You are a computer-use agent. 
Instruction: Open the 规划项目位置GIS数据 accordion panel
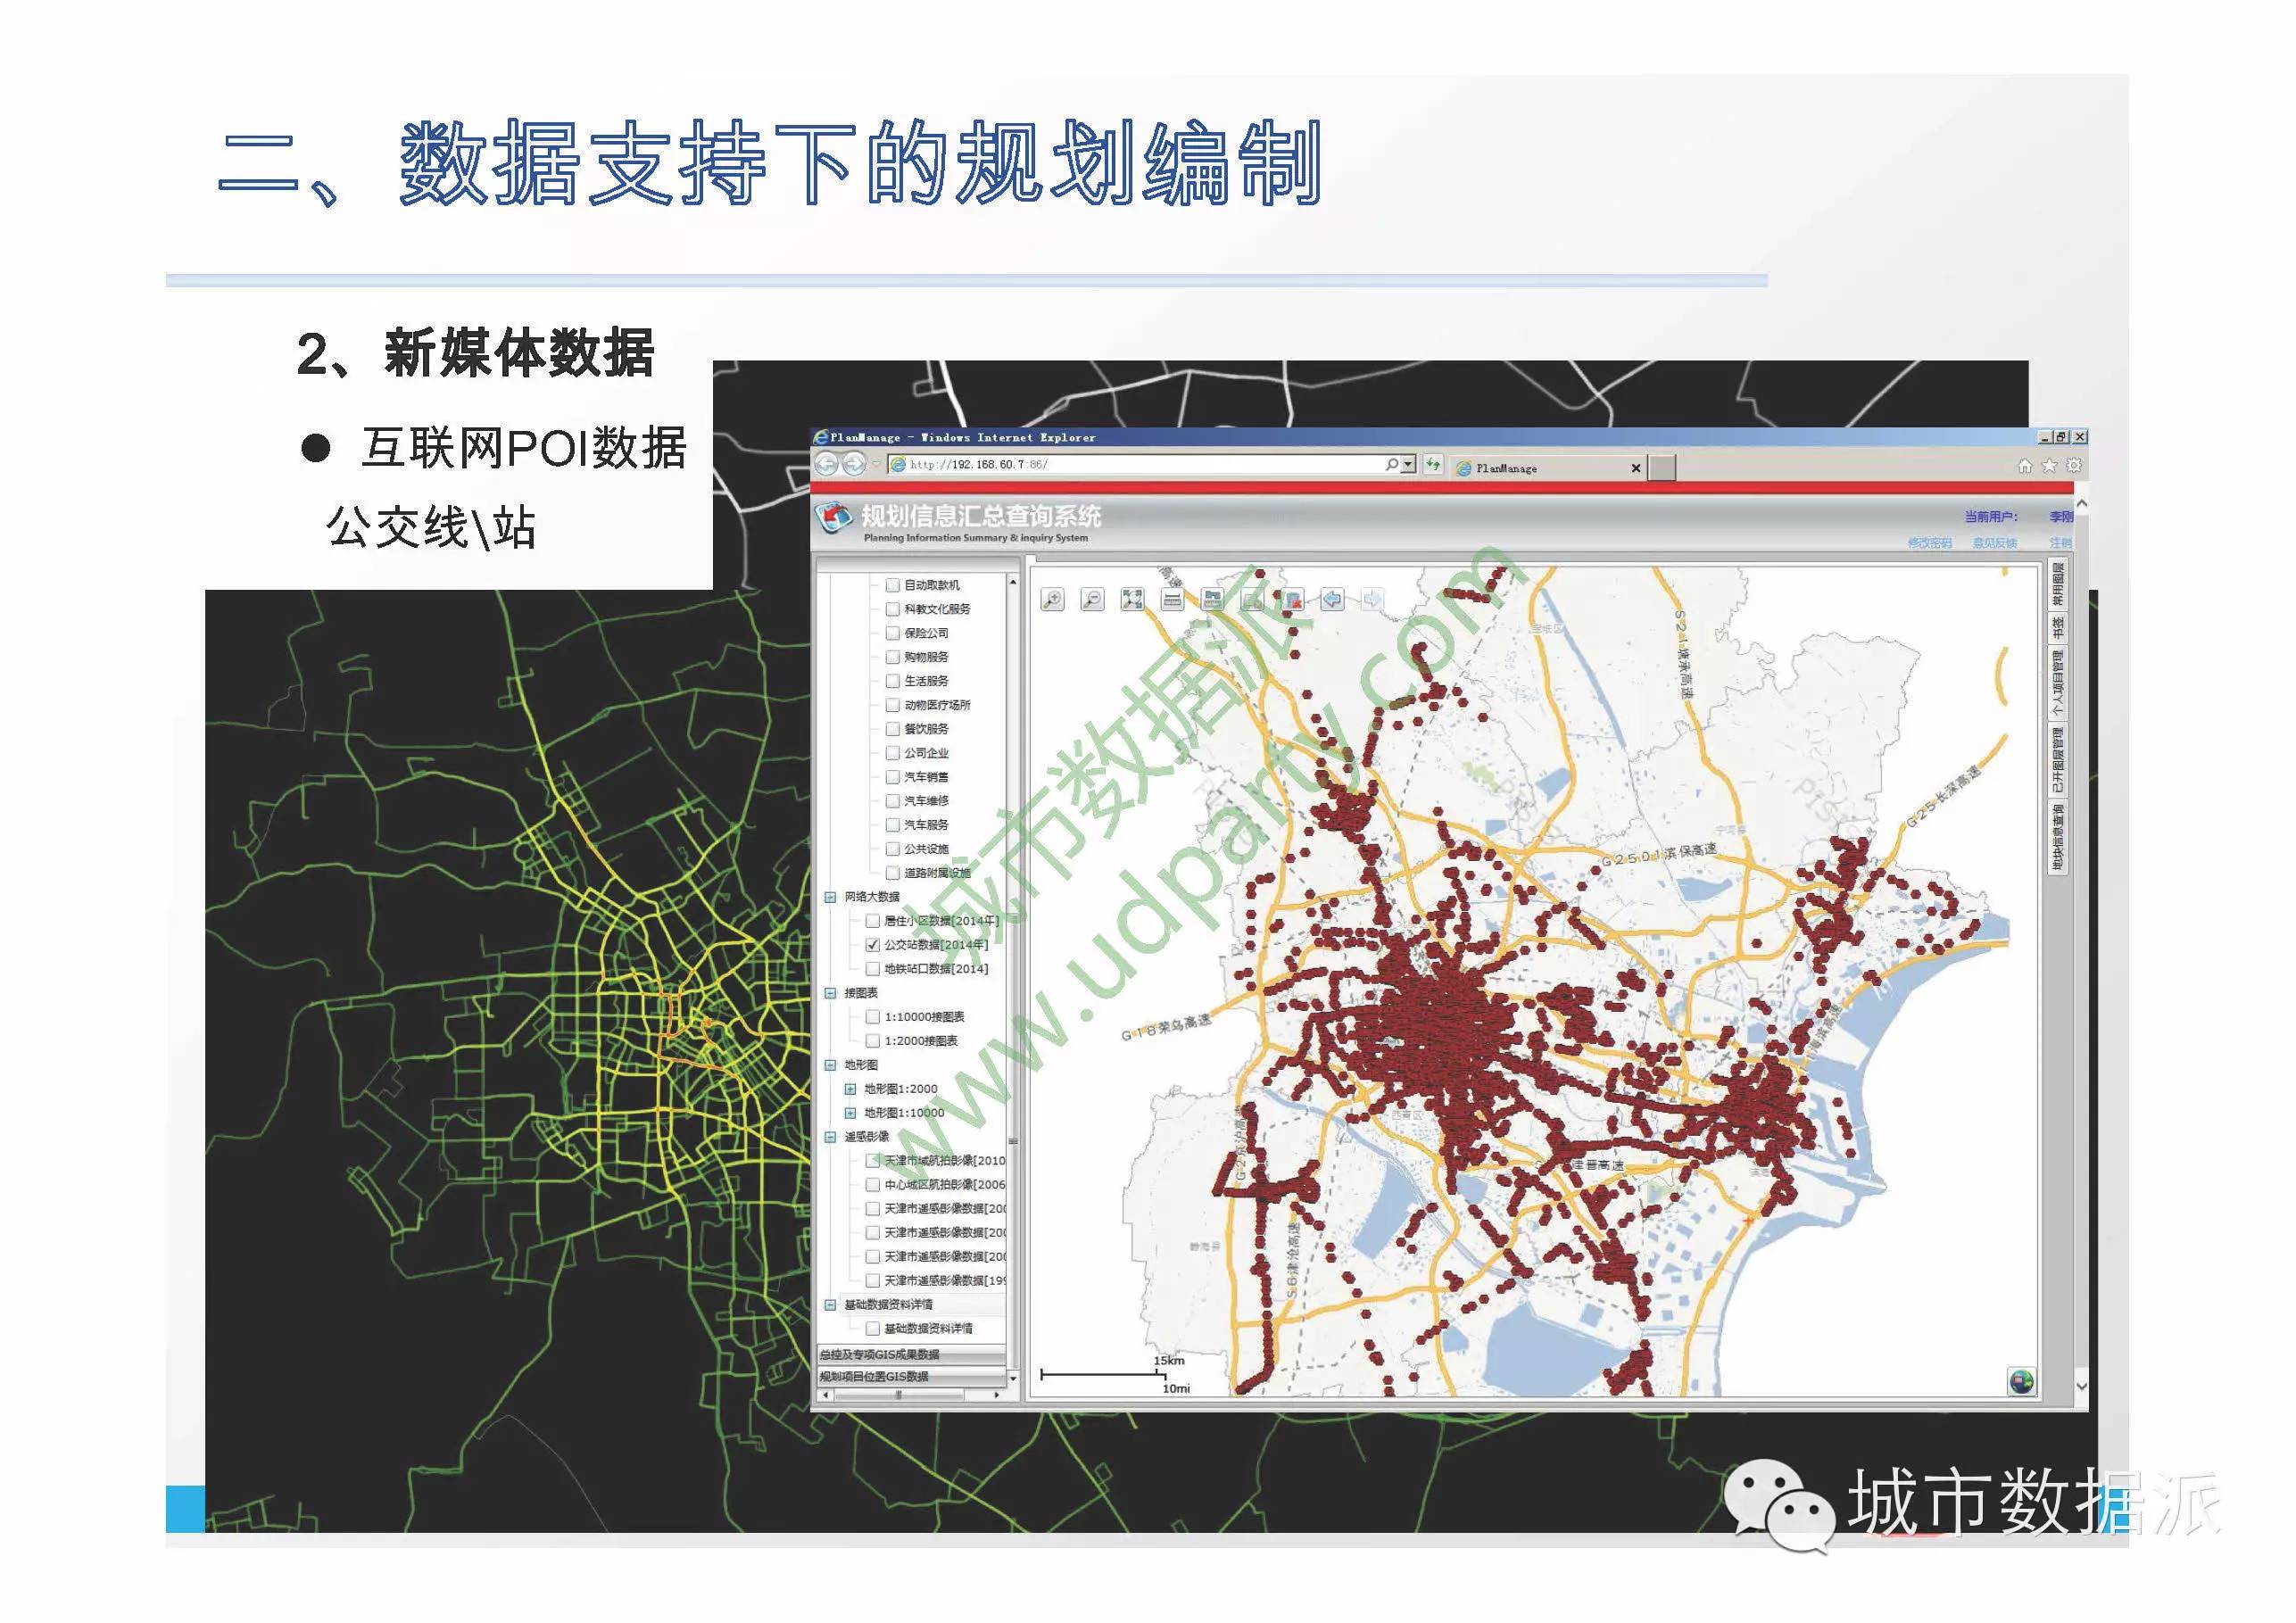coord(911,1377)
